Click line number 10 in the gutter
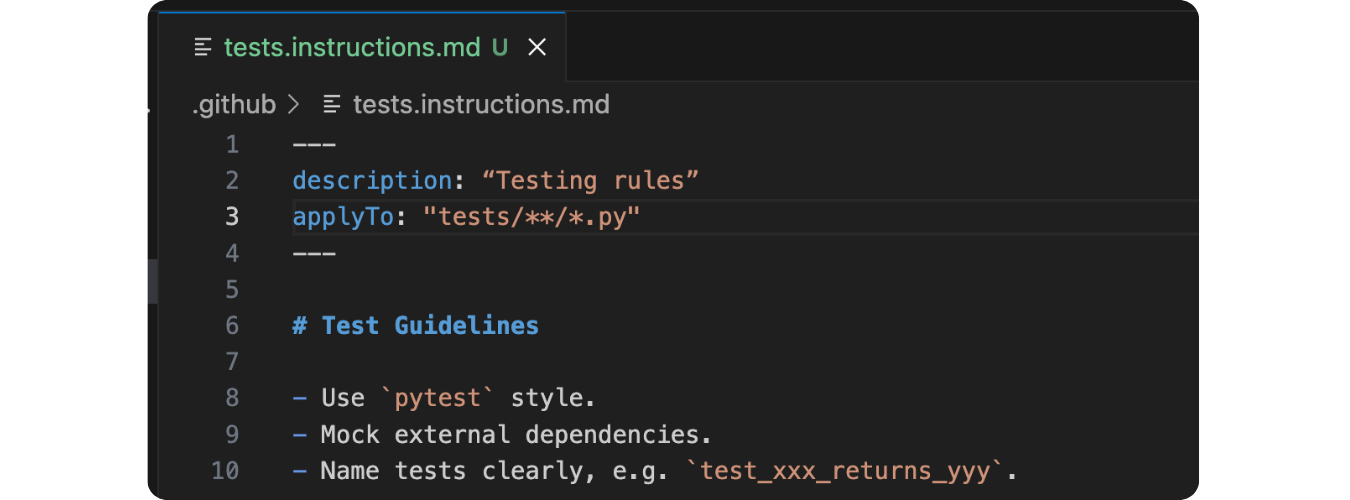 coord(226,470)
